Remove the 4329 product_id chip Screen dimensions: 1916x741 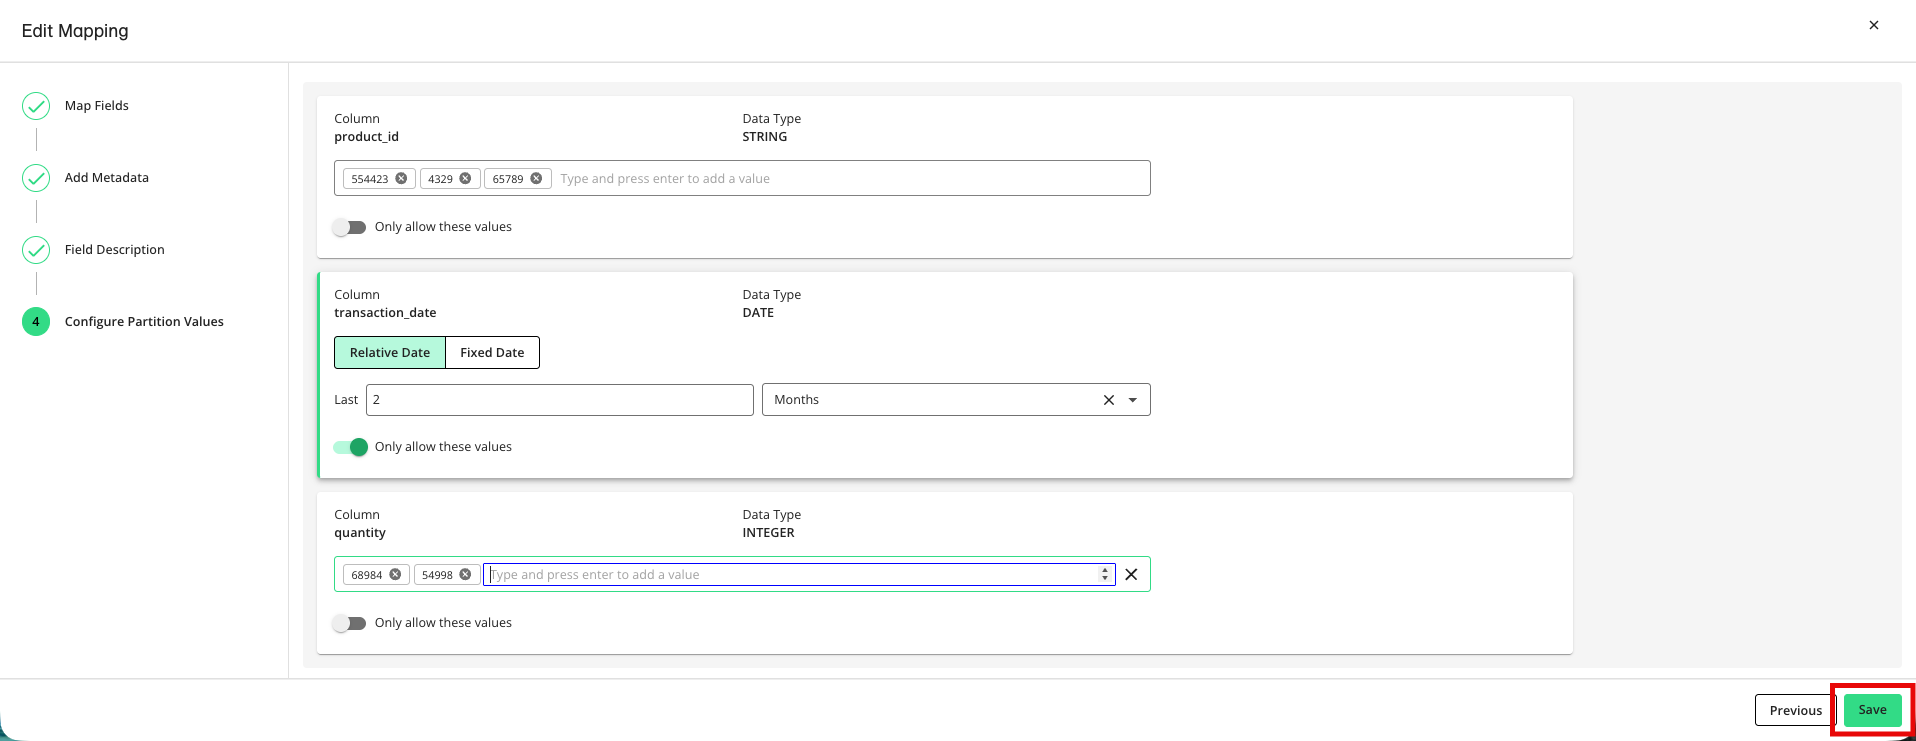point(465,179)
